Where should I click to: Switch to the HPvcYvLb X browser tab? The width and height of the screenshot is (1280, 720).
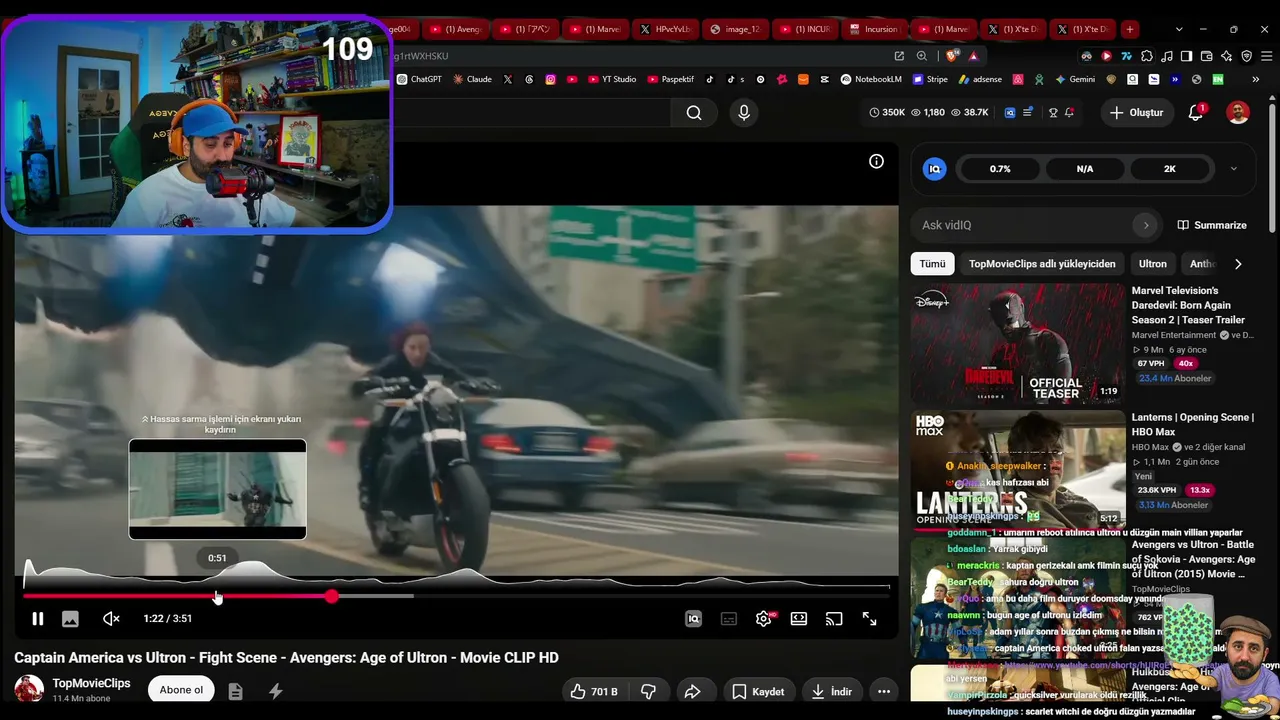pos(665,29)
